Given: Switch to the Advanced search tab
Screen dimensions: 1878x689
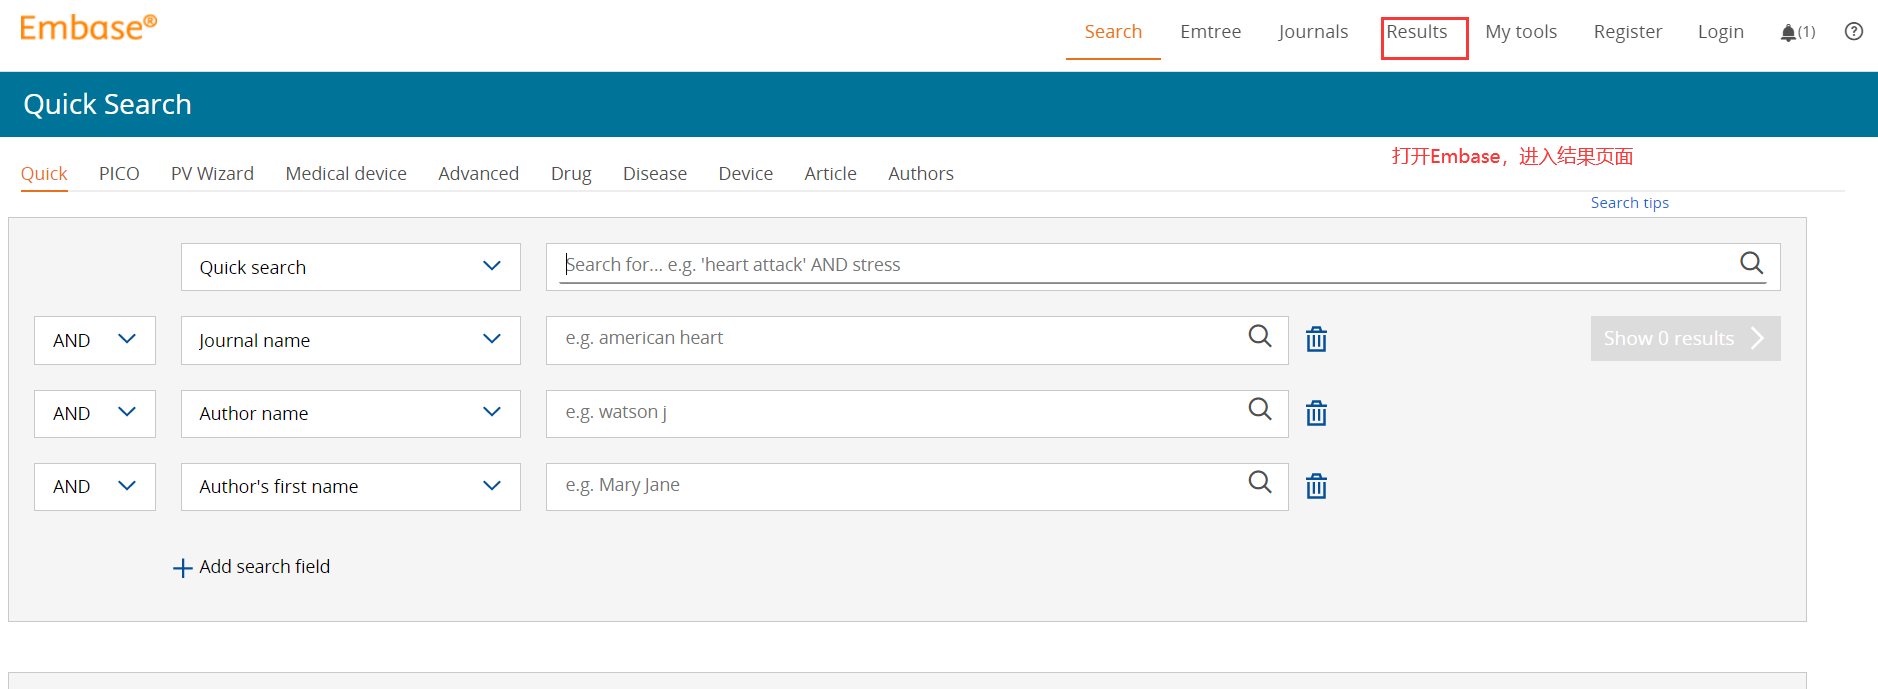Looking at the screenshot, I should [478, 173].
